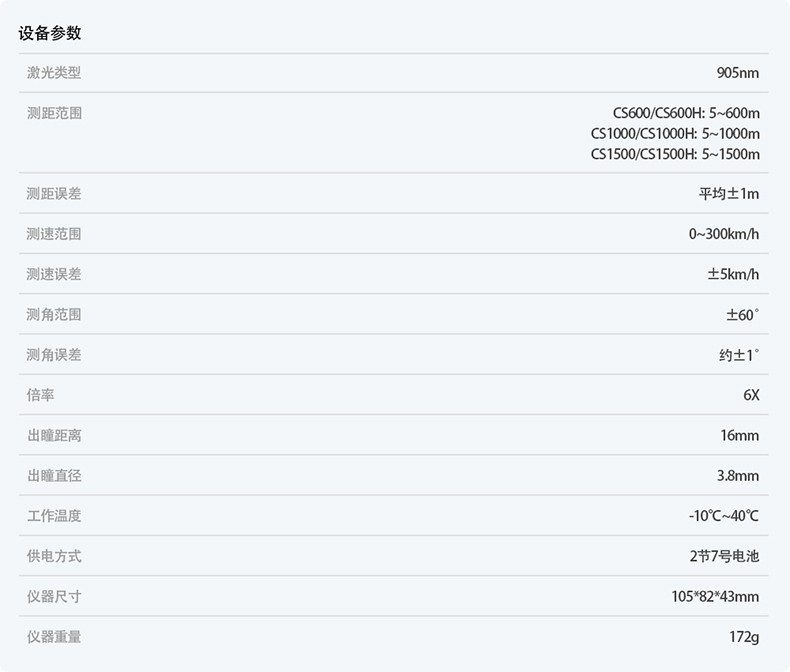Image resolution: width=790 pixels, height=672 pixels.
Task: Select the CS1500/CS1500H: 5~1500m line
Action: tap(675, 154)
